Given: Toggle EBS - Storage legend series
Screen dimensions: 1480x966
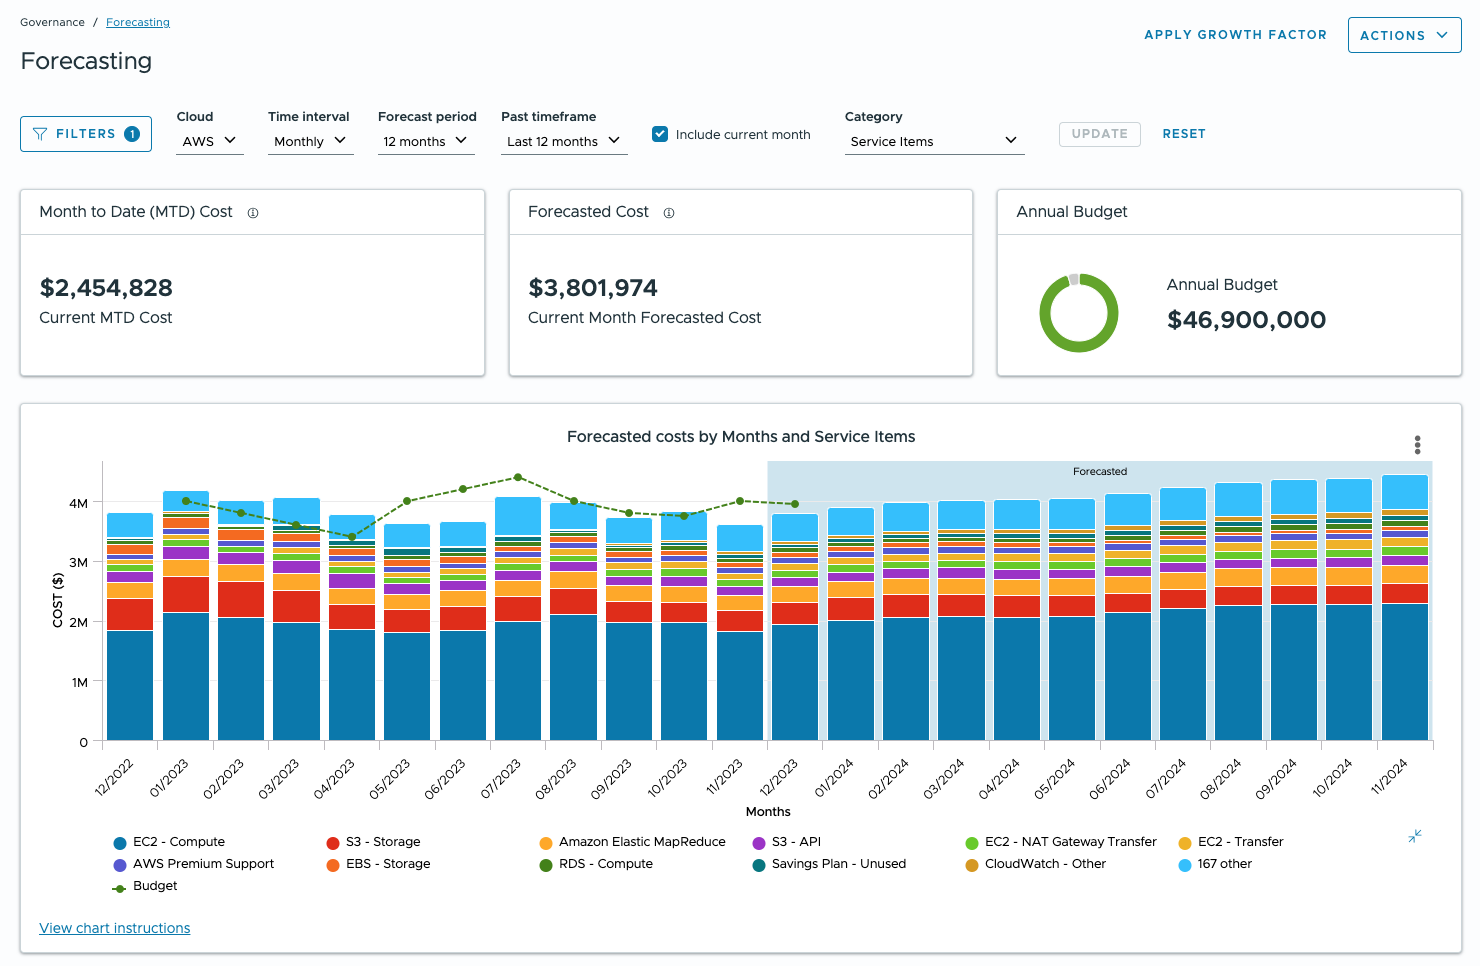Looking at the screenshot, I should [378, 864].
